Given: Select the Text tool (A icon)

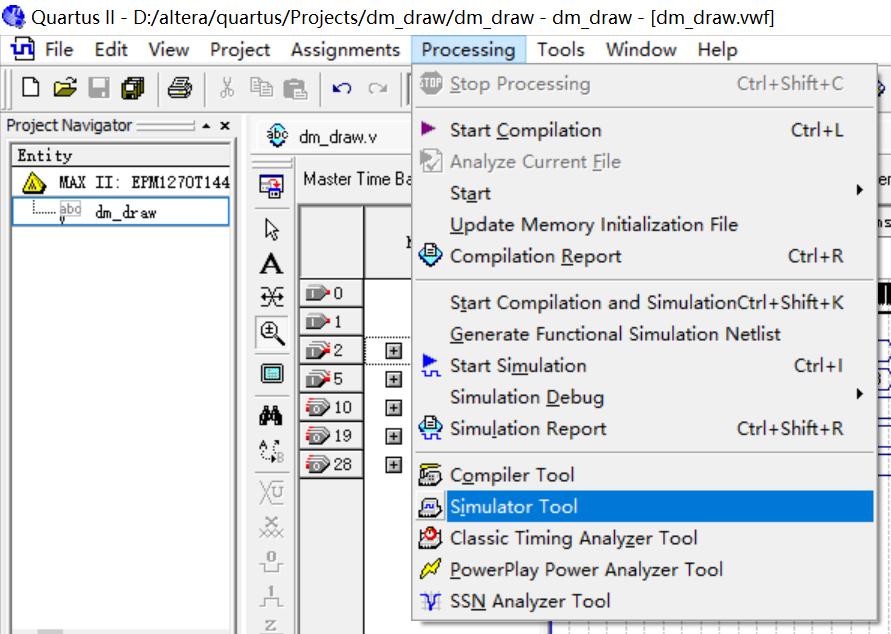Looking at the screenshot, I should [272, 264].
